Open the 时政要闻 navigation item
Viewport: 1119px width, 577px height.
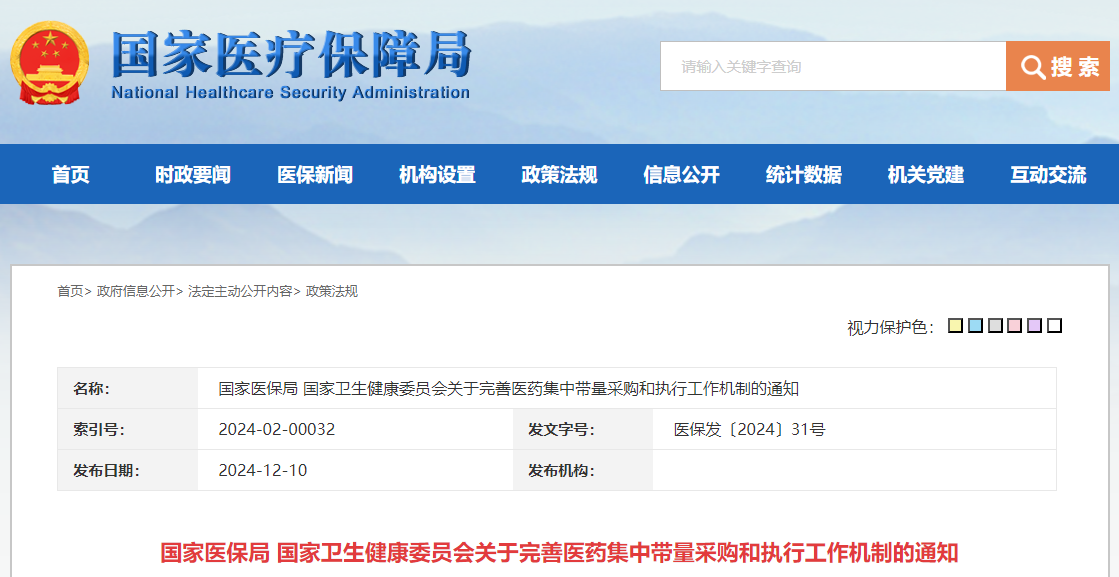(193, 174)
